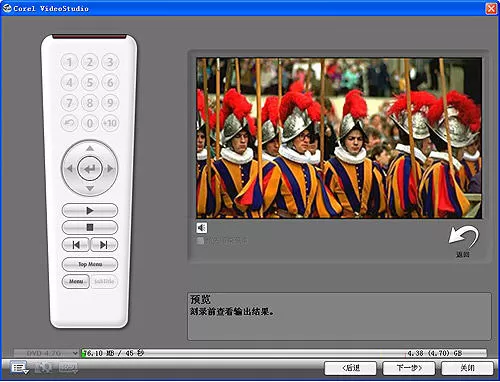Viewport: 500px width, 382px height.
Task: Click the Top Menu remote button
Action: pyautogui.click(x=90, y=264)
